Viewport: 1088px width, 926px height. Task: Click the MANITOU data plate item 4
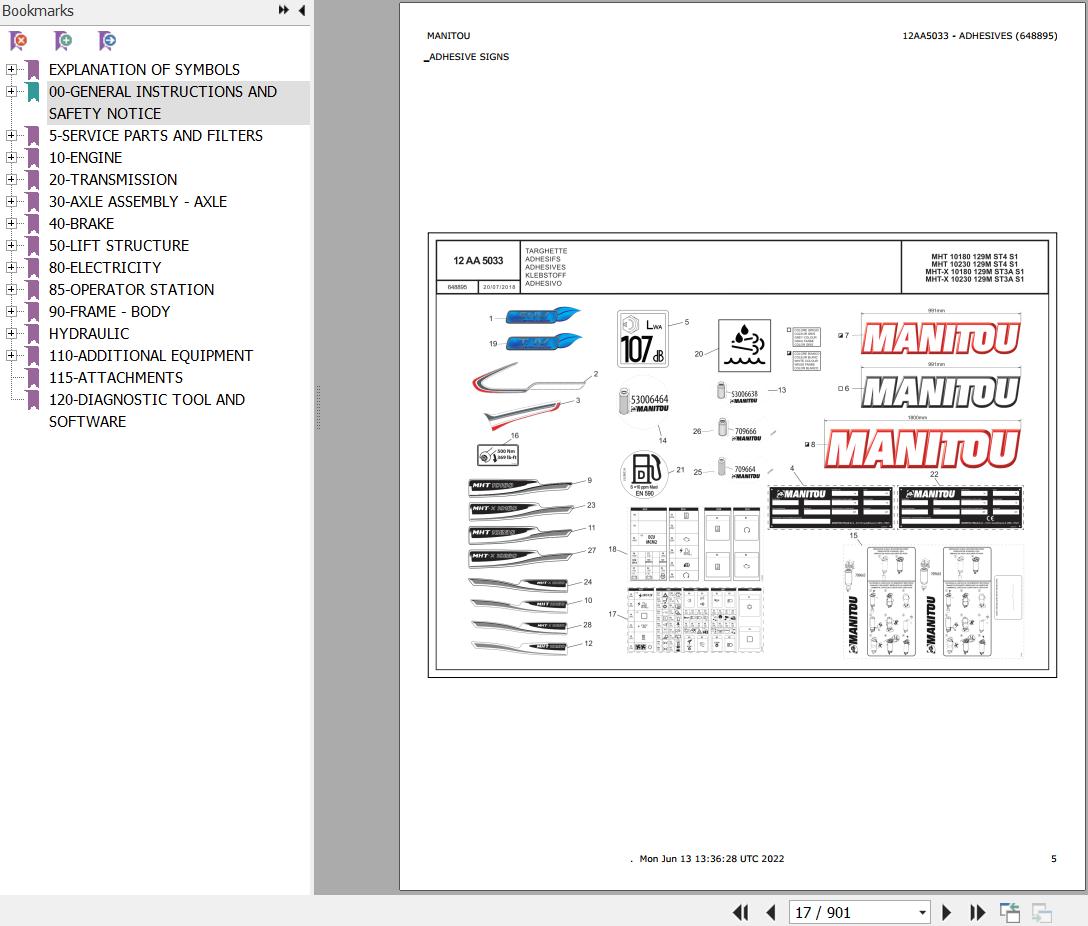[x=831, y=508]
